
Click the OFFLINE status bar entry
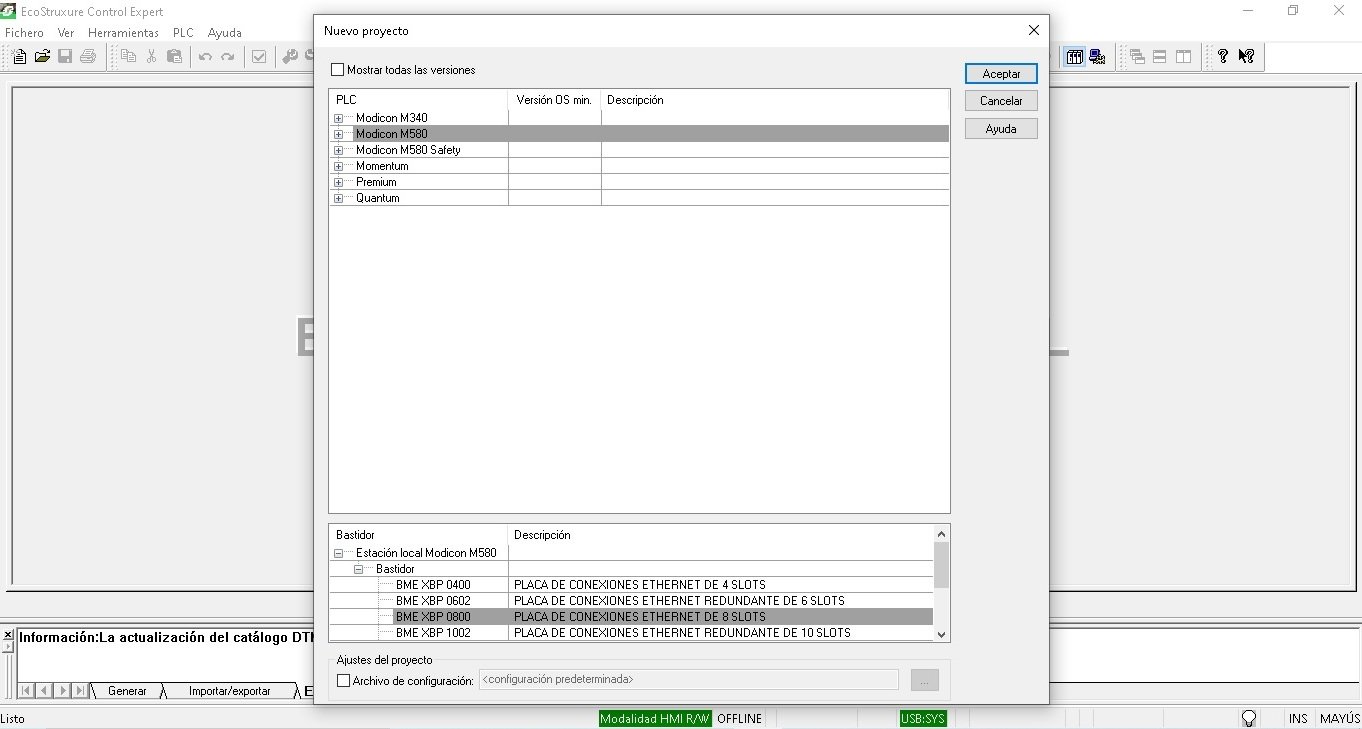740,718
